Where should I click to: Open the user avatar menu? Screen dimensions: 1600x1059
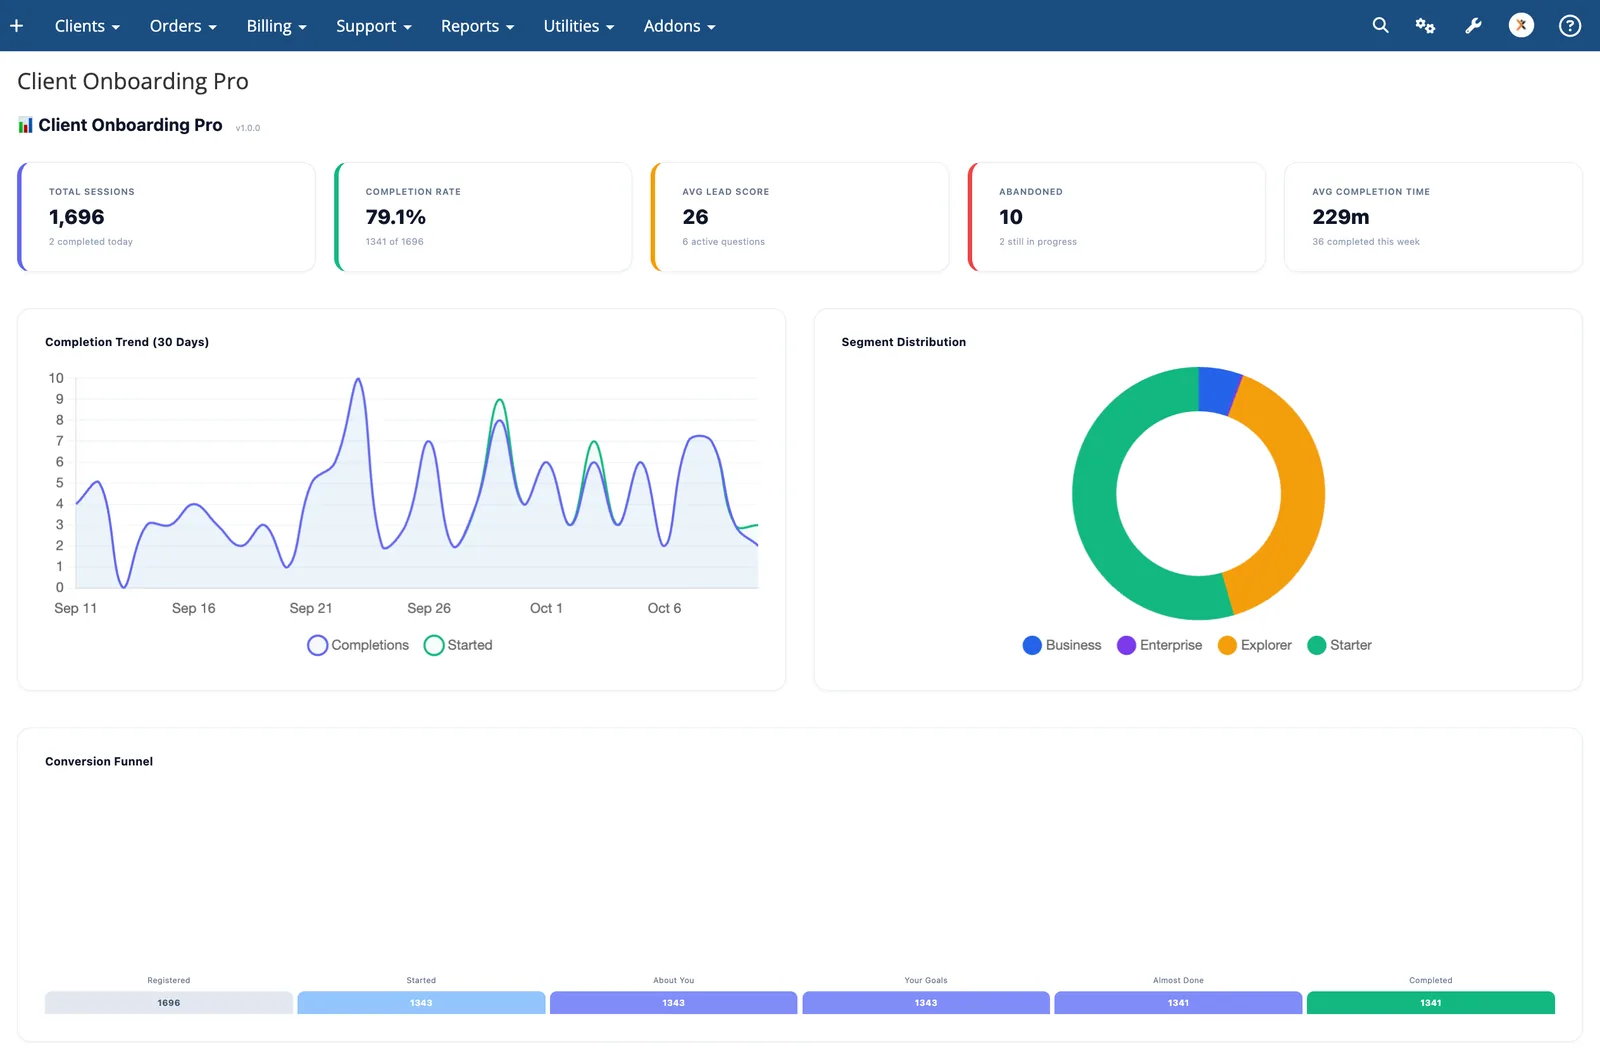pos(1521,26)
